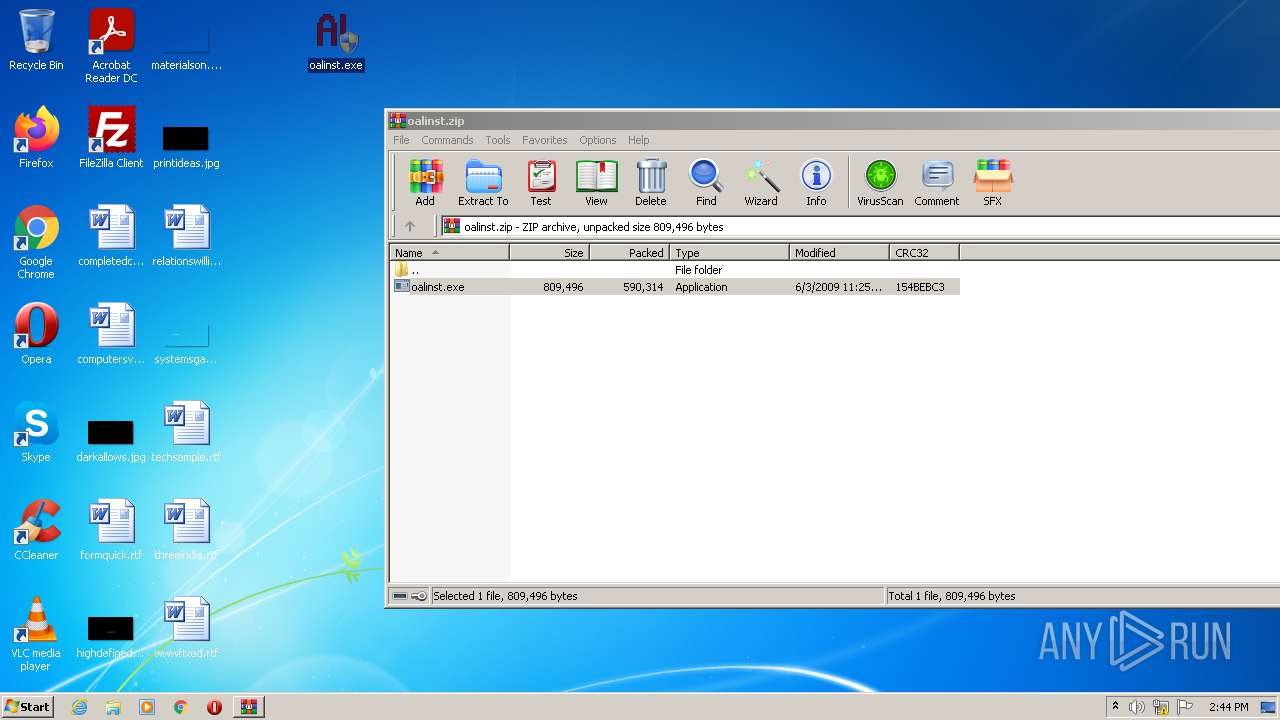Sort by the CRC32 column header

click(925, 253)
